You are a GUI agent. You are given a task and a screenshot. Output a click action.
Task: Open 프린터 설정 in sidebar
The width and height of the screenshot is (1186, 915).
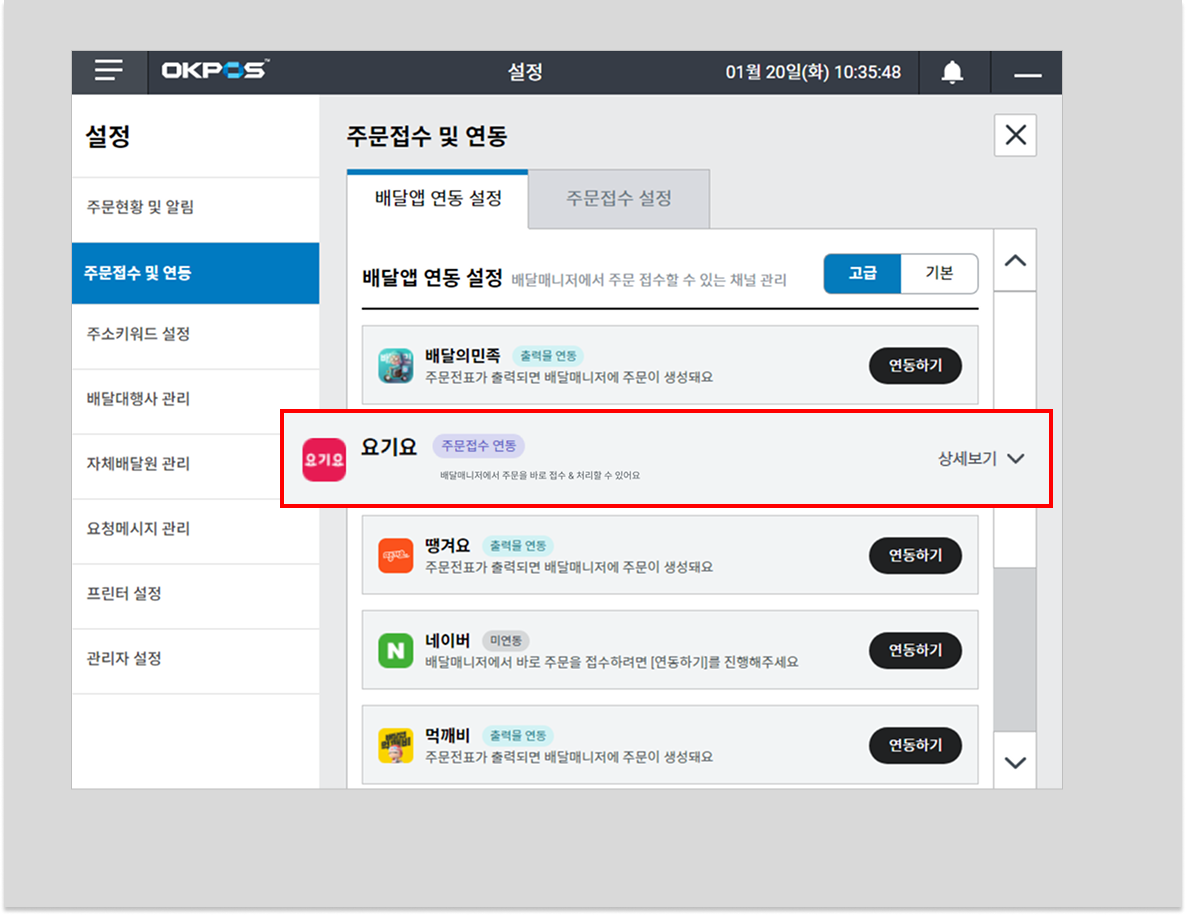(124, 594)
